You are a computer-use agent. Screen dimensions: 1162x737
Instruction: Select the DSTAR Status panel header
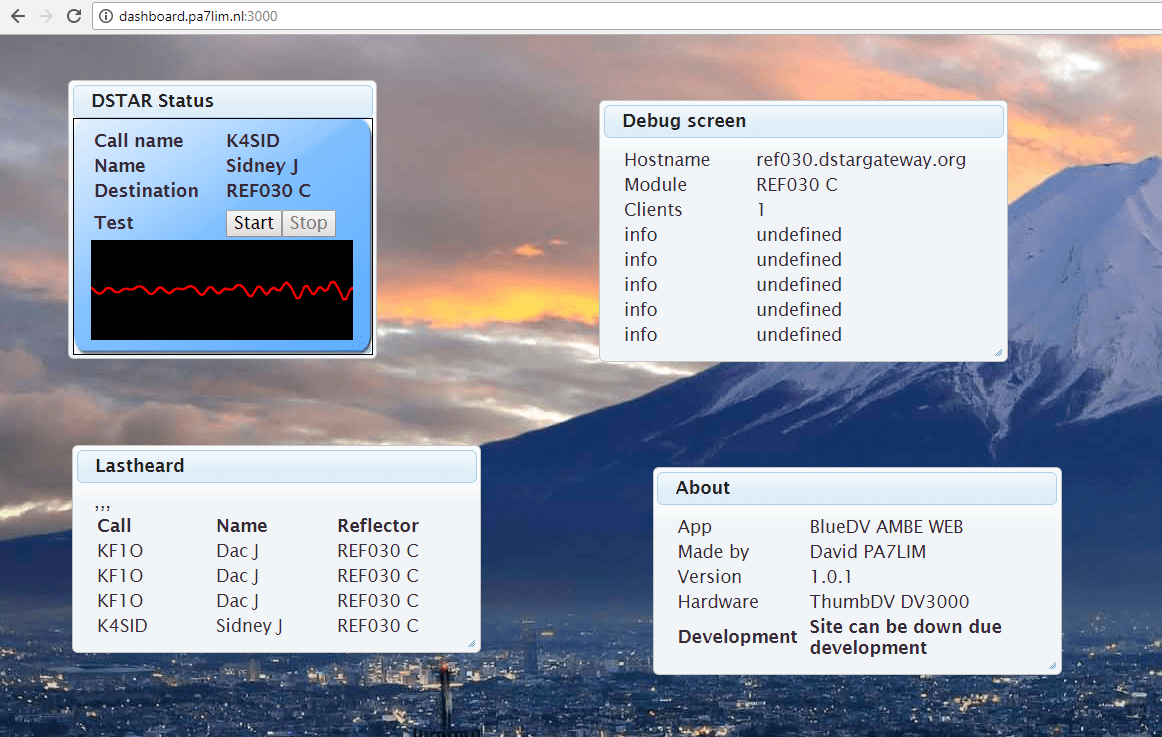point(222,101)
